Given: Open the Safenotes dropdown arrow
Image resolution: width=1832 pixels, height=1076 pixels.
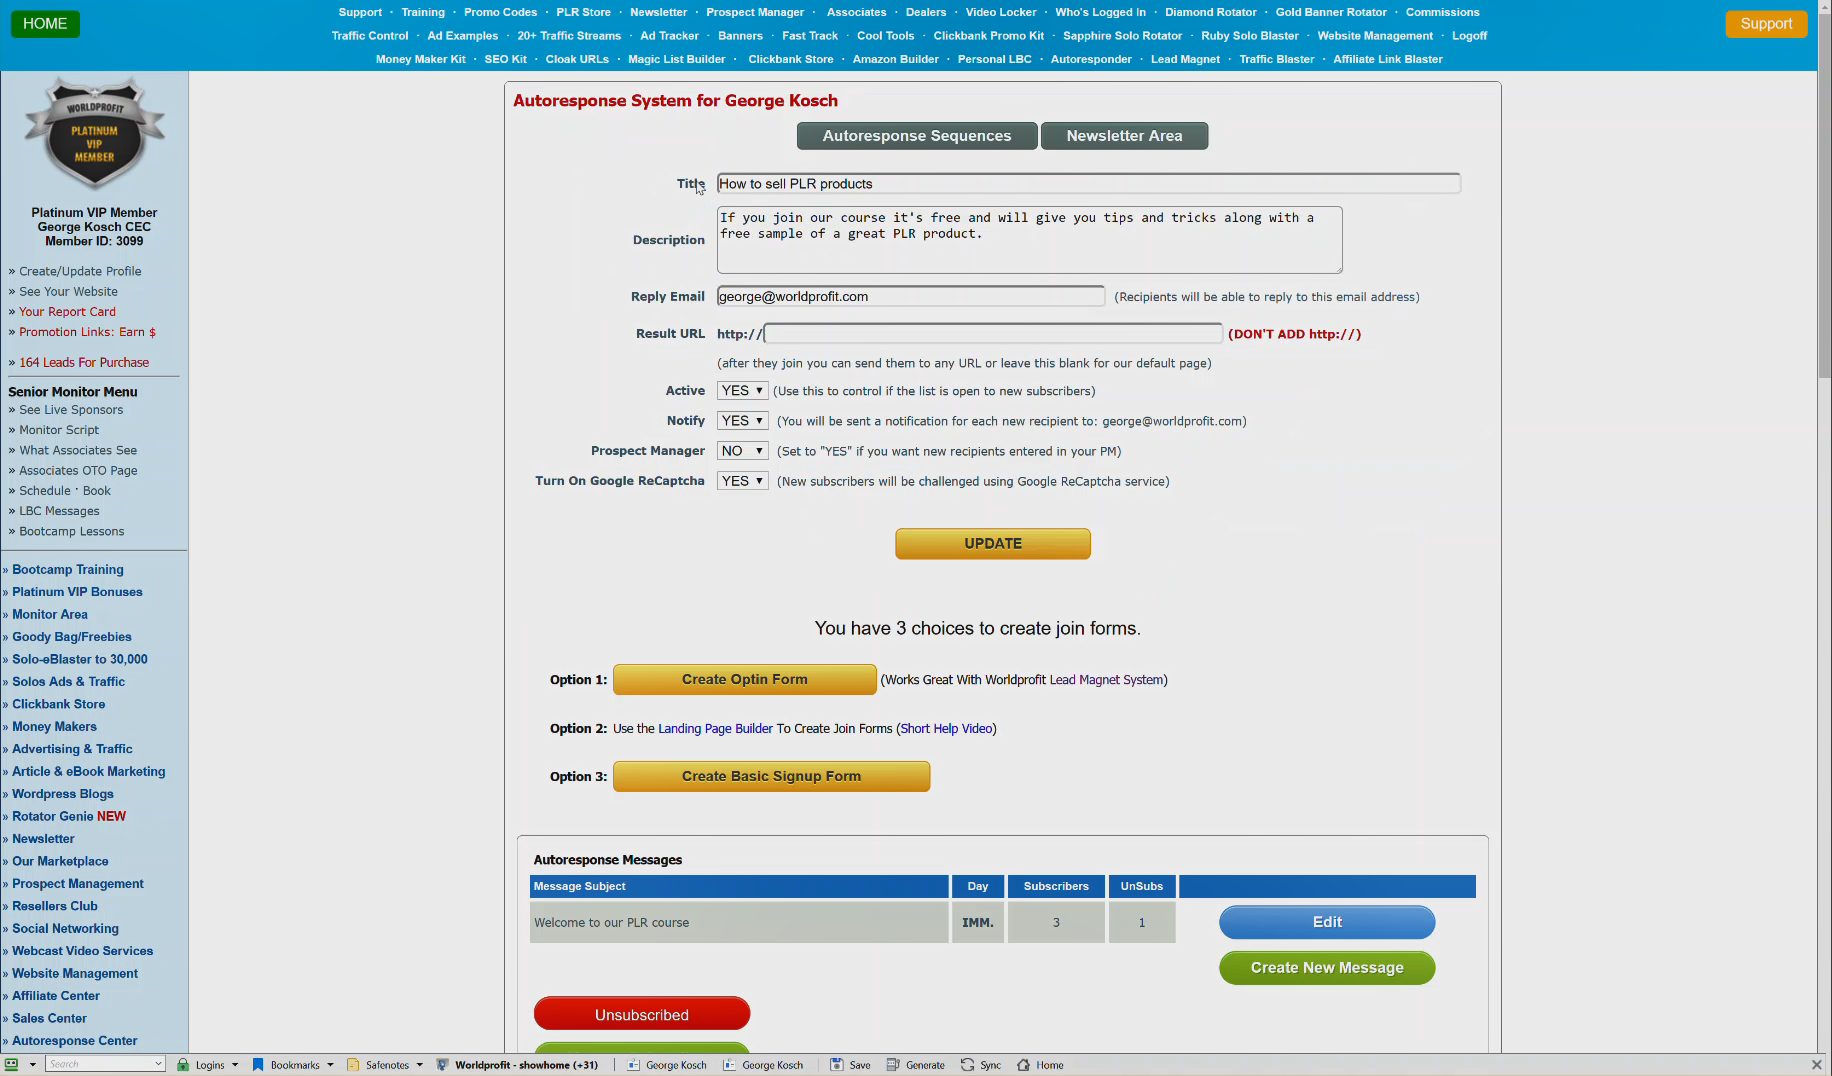Looking at the screenshot, I should 419,1065.
